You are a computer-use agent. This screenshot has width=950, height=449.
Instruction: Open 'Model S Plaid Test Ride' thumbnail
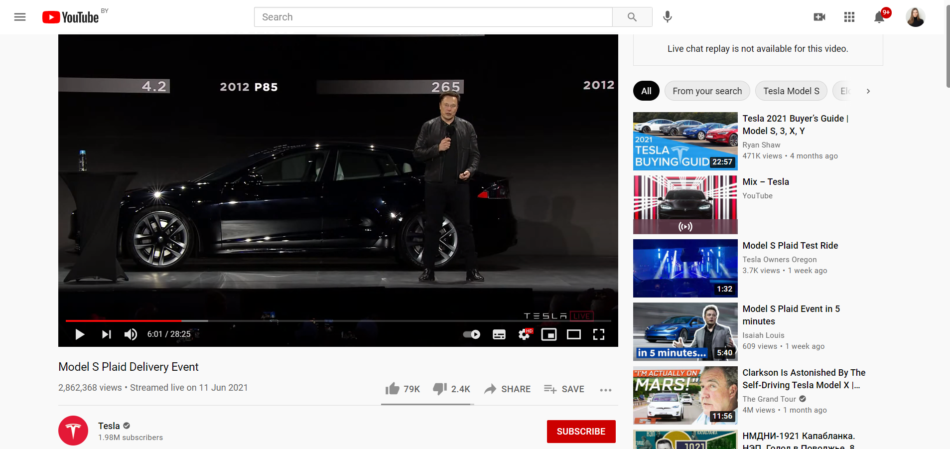[x=684, y=268]
